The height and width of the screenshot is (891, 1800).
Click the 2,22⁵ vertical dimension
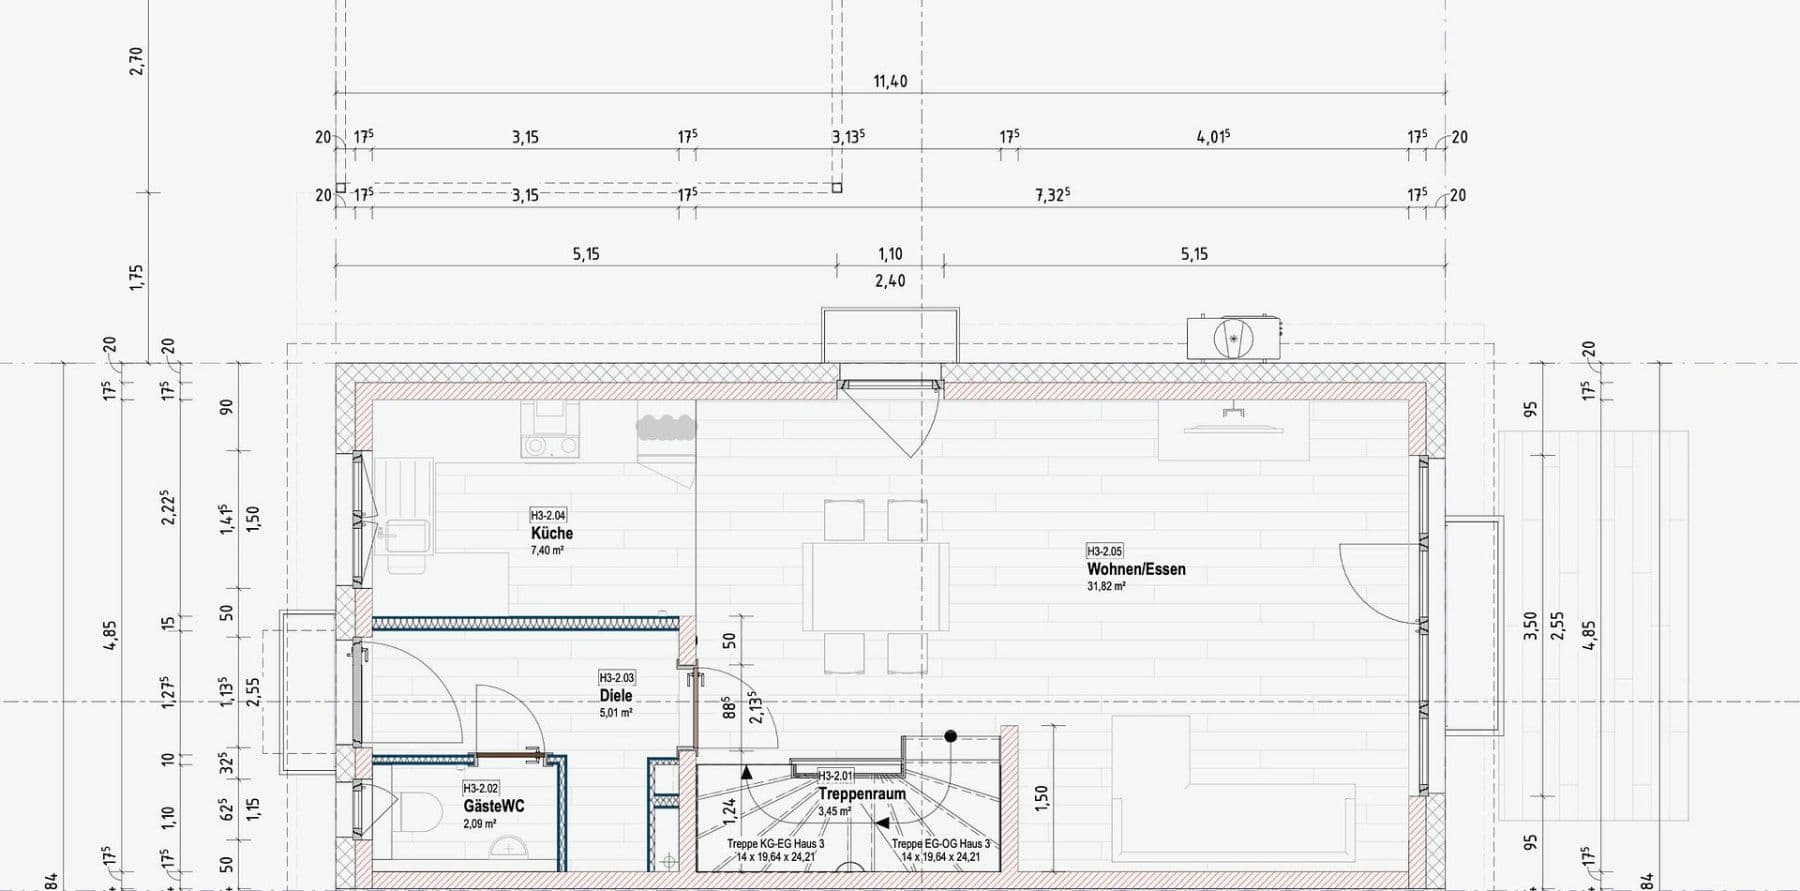168,507
